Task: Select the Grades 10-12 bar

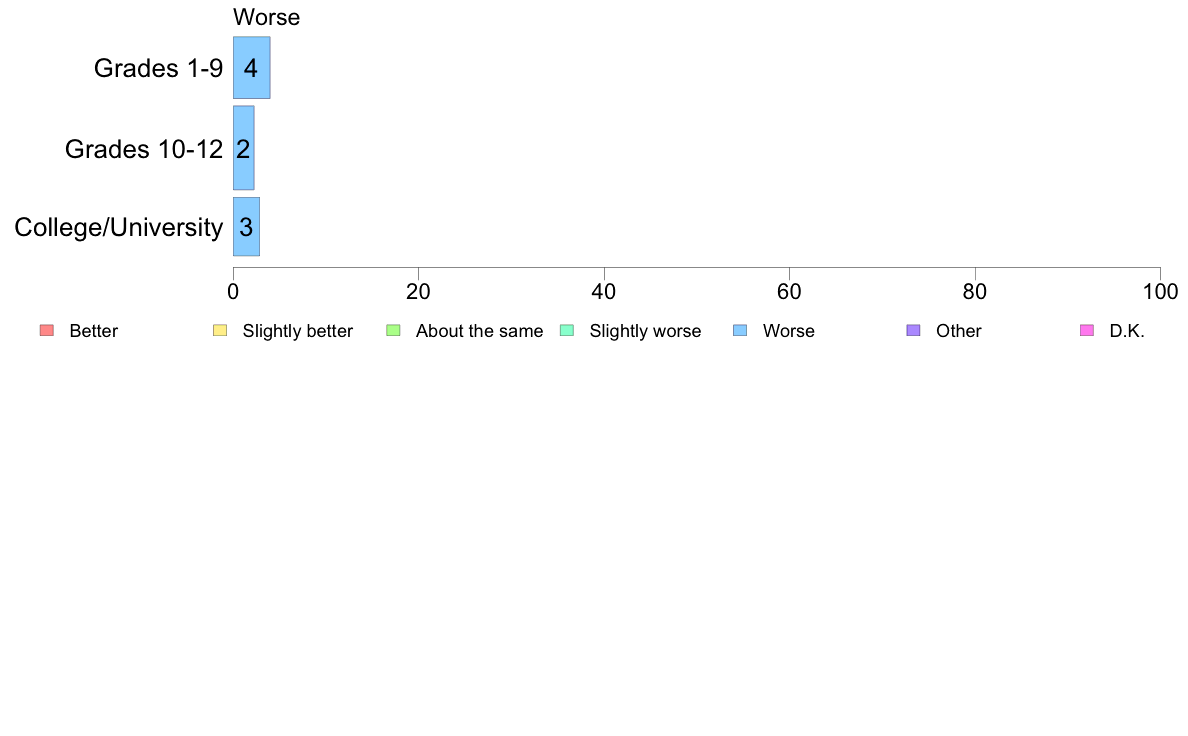Action: click(x=243, y=148)
